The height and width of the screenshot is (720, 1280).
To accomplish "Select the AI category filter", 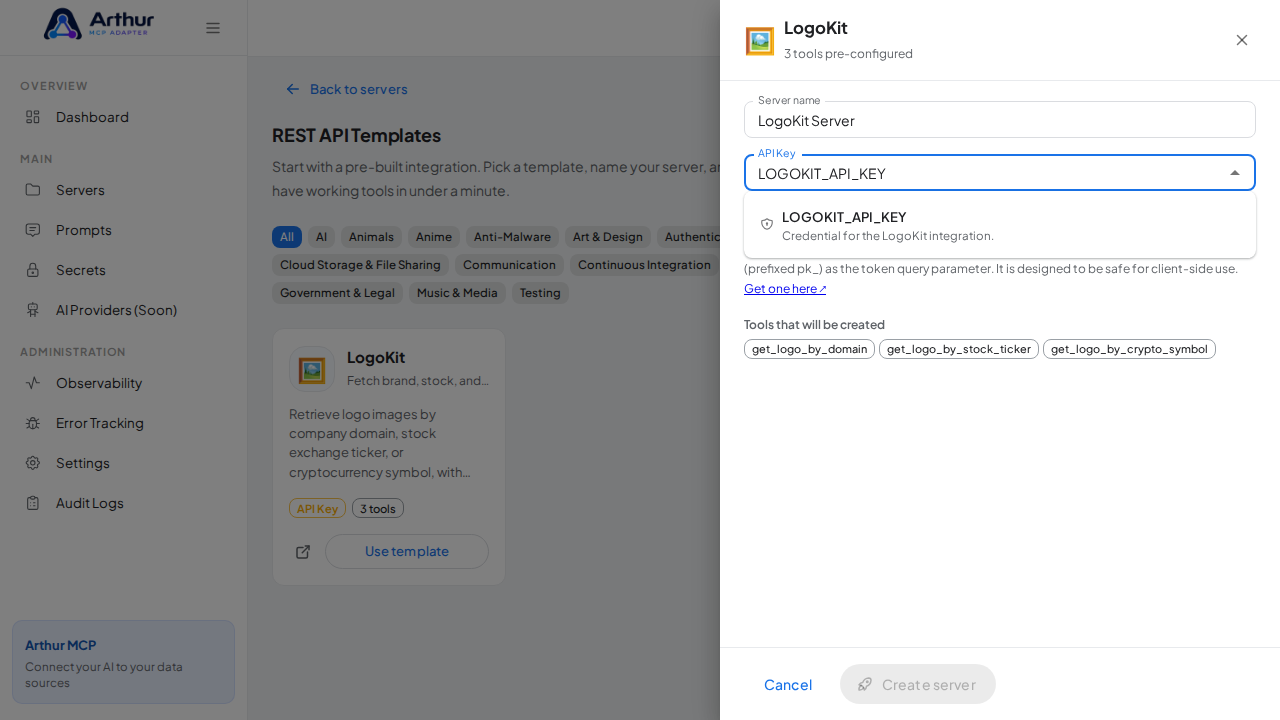I will tap(321, 237).
